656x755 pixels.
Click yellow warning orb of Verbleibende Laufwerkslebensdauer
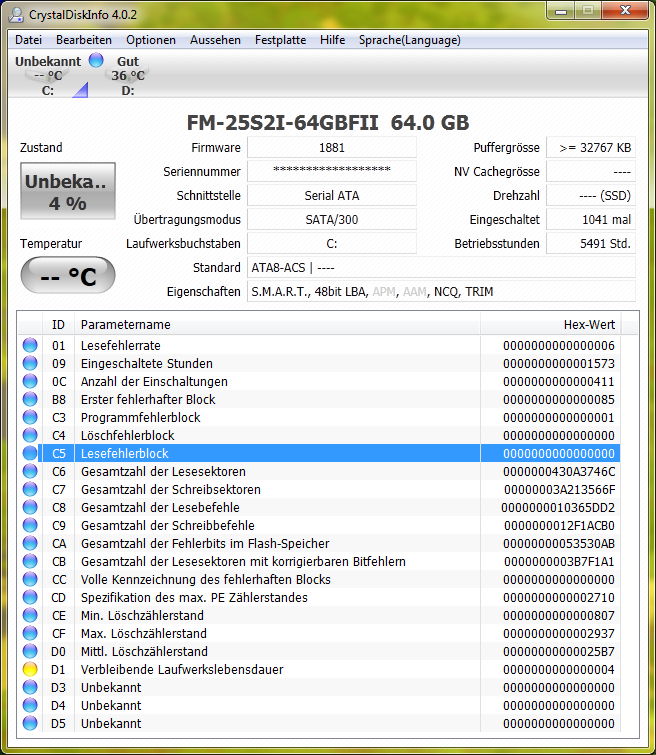pos(30,669)
